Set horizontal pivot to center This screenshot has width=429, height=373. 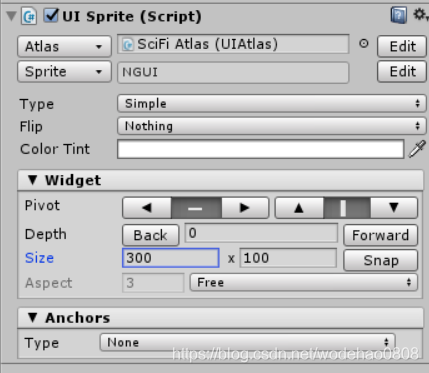click(196, 208)
